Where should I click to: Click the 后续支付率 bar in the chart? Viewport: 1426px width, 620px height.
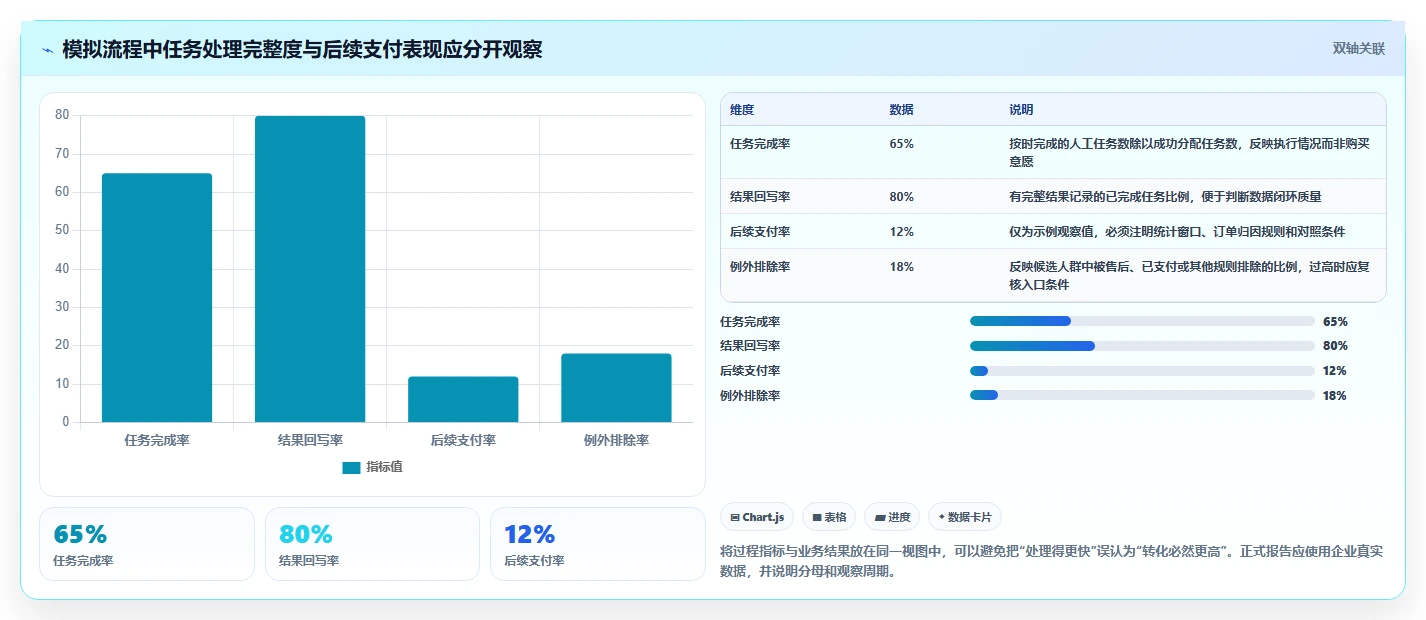click(x=463, y=399)
